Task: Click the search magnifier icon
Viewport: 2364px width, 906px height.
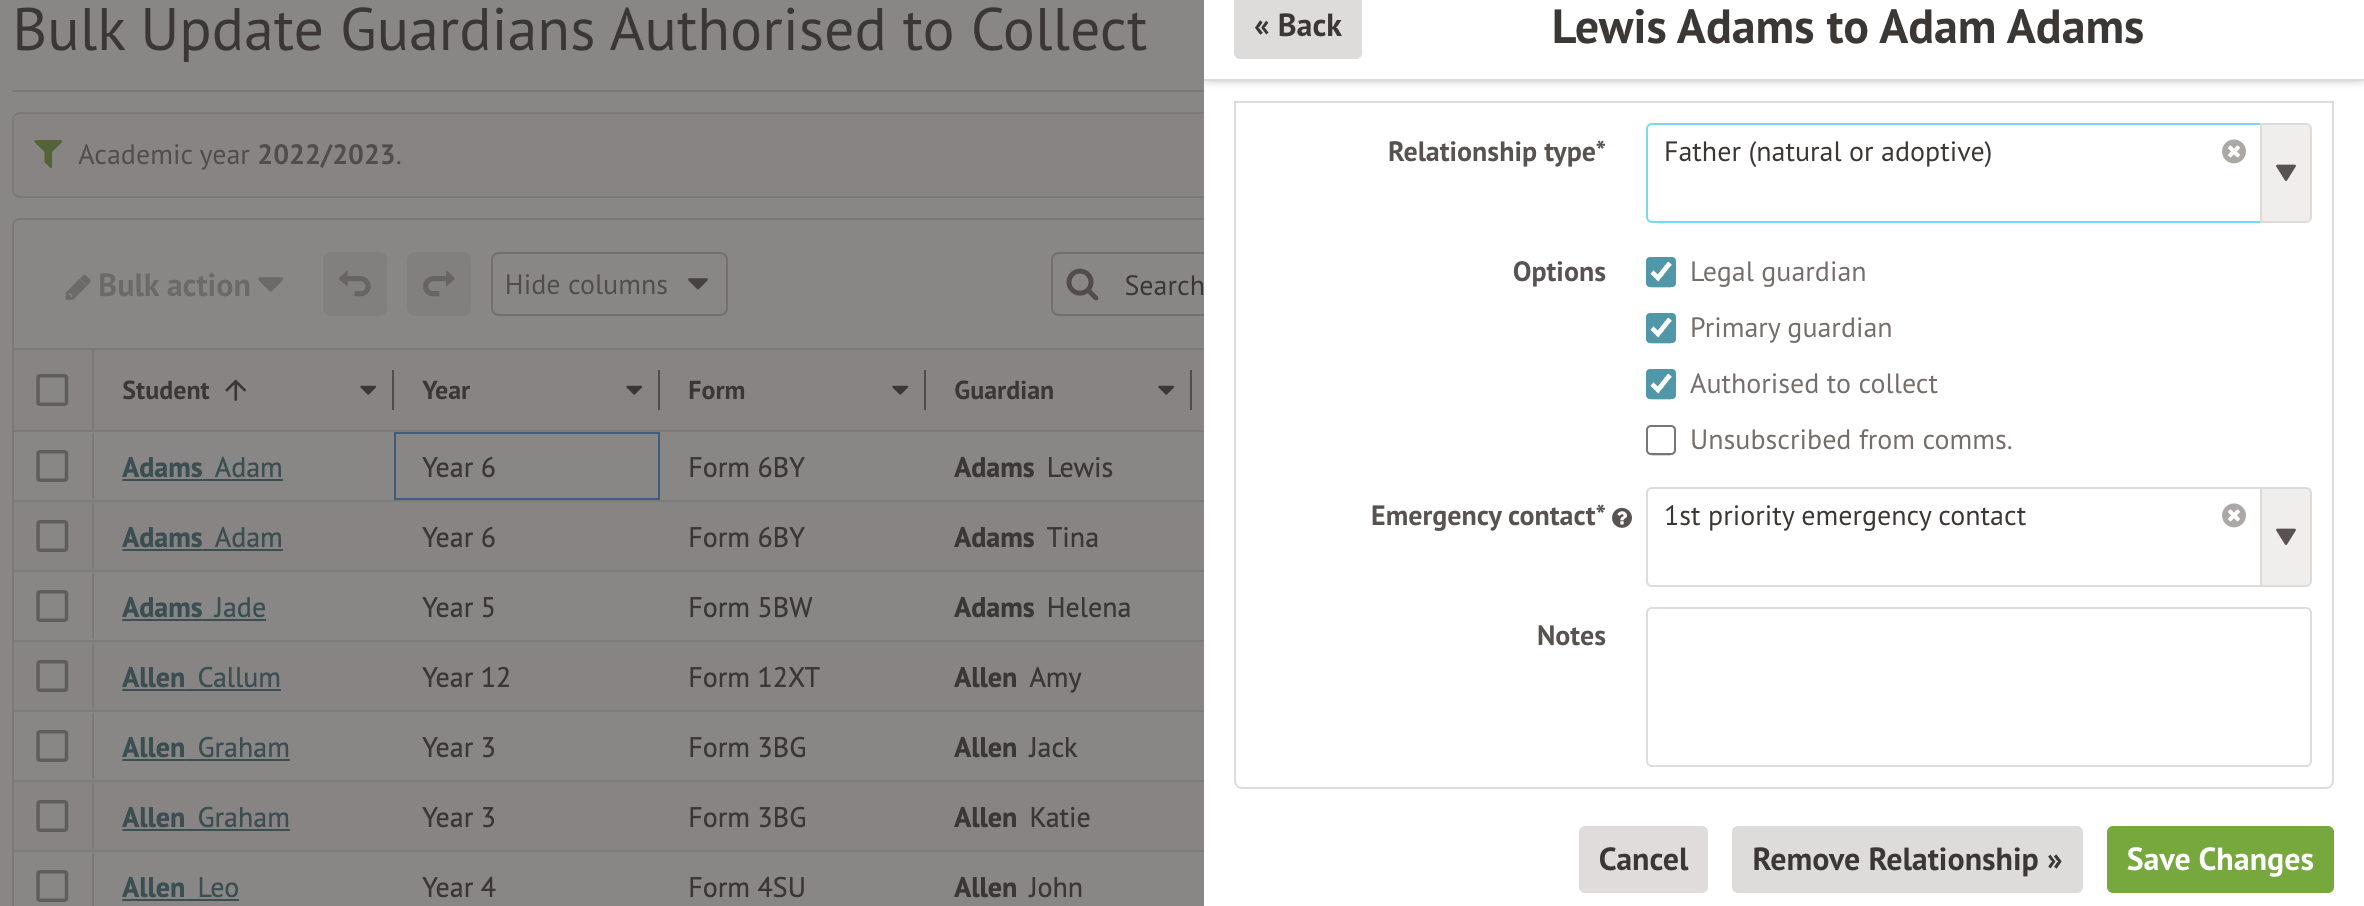Action: pyautogui.click(x=1082, y=285)
